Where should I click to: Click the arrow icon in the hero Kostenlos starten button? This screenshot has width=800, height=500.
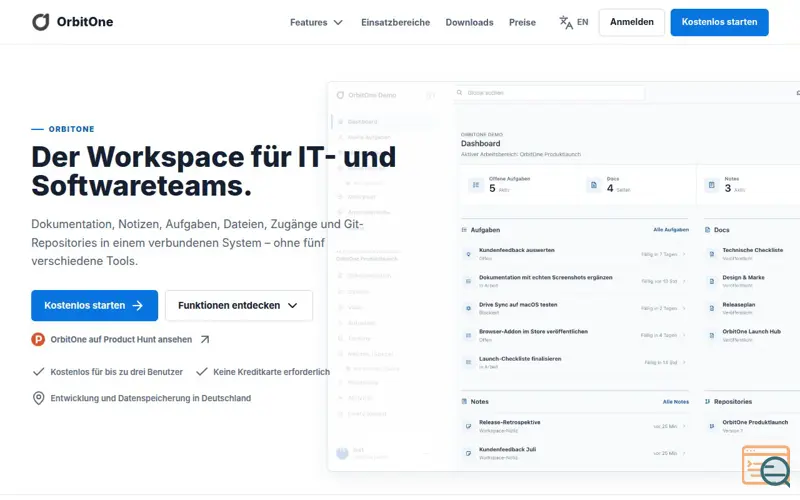[138, 306]
